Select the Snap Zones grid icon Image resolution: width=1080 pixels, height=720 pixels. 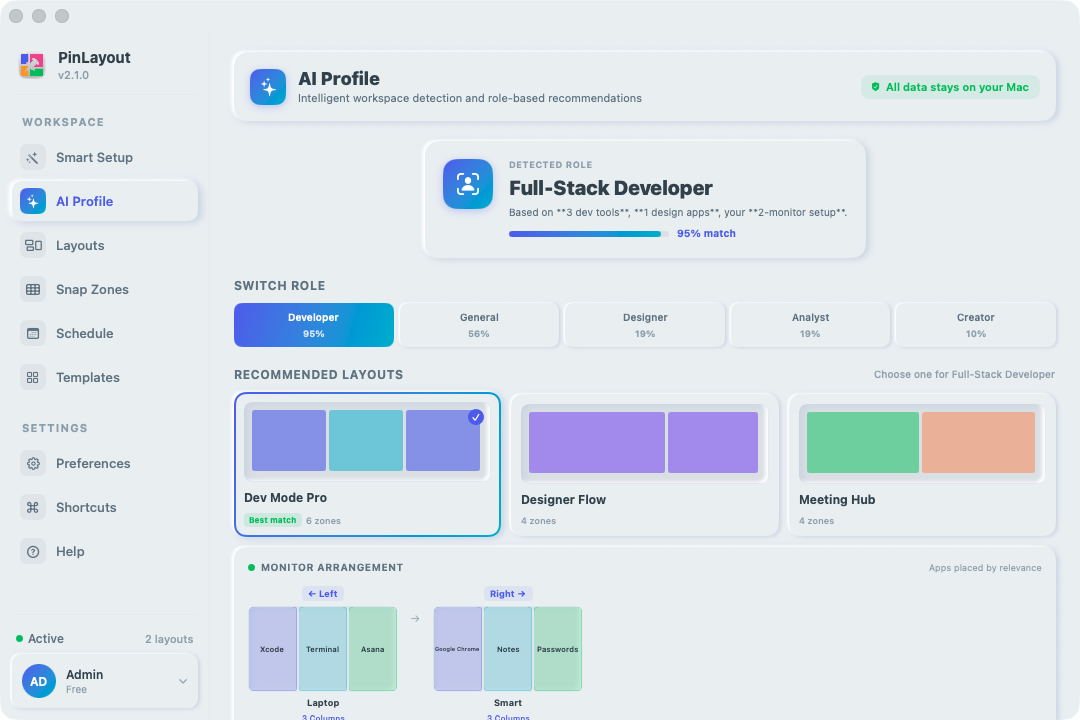32,289
